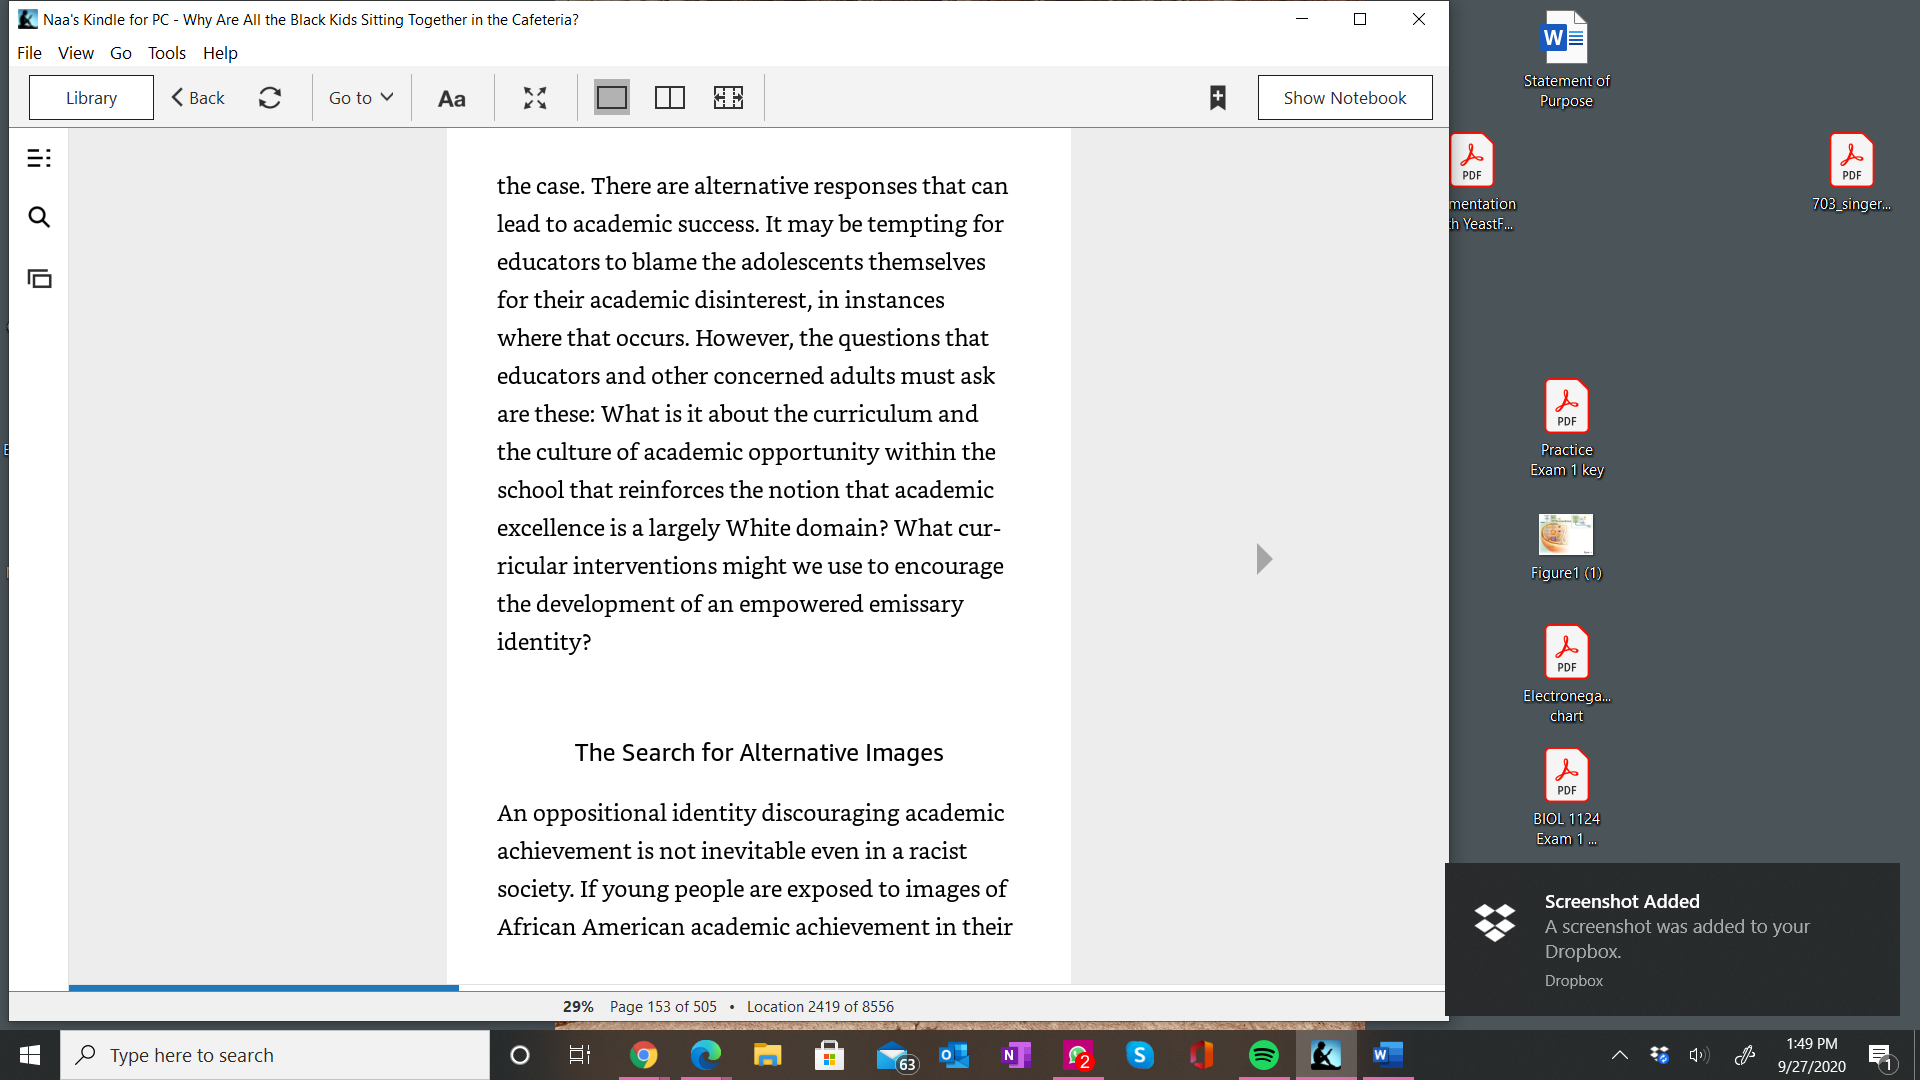Screen dimensions: 1920x1080
Task: Open the pink taskbar app with 2 badge
Action: coord(1078,1055)
